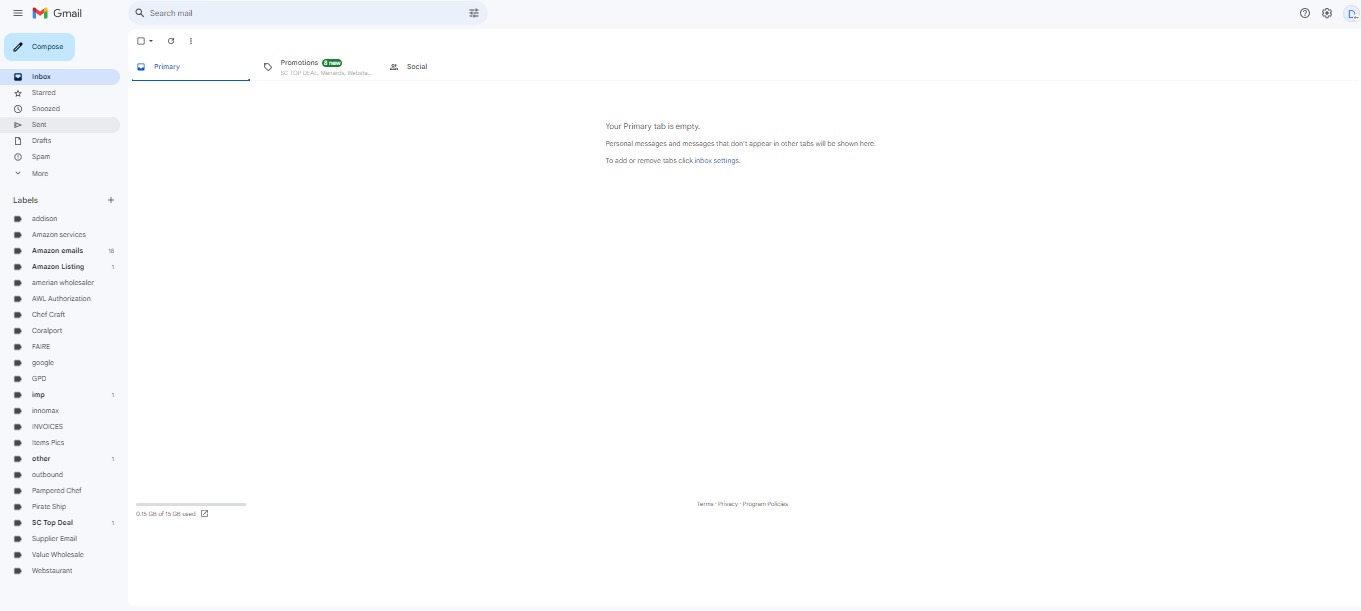Open the Snoozed folder
1361x611 pixels.
[x=60, y=109]
